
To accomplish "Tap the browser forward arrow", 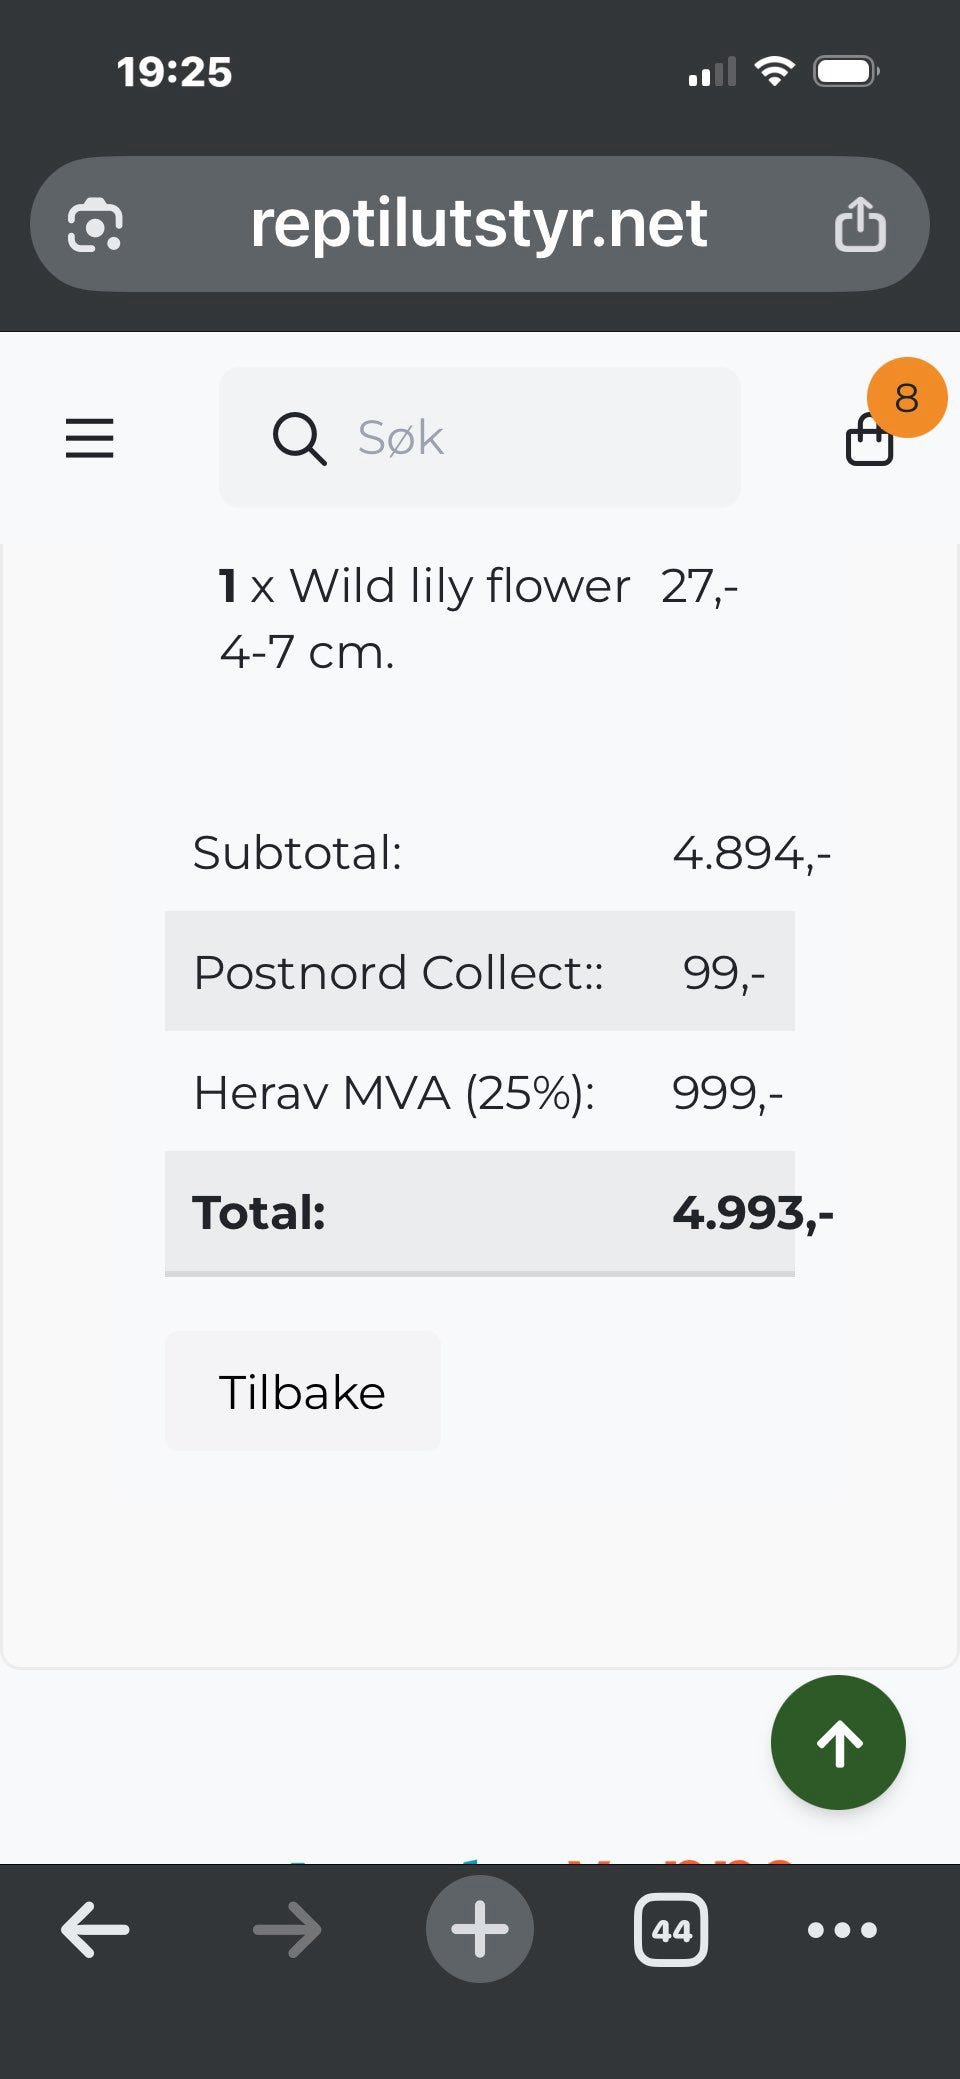I will pyautogui.click(x=287, y=1929).
